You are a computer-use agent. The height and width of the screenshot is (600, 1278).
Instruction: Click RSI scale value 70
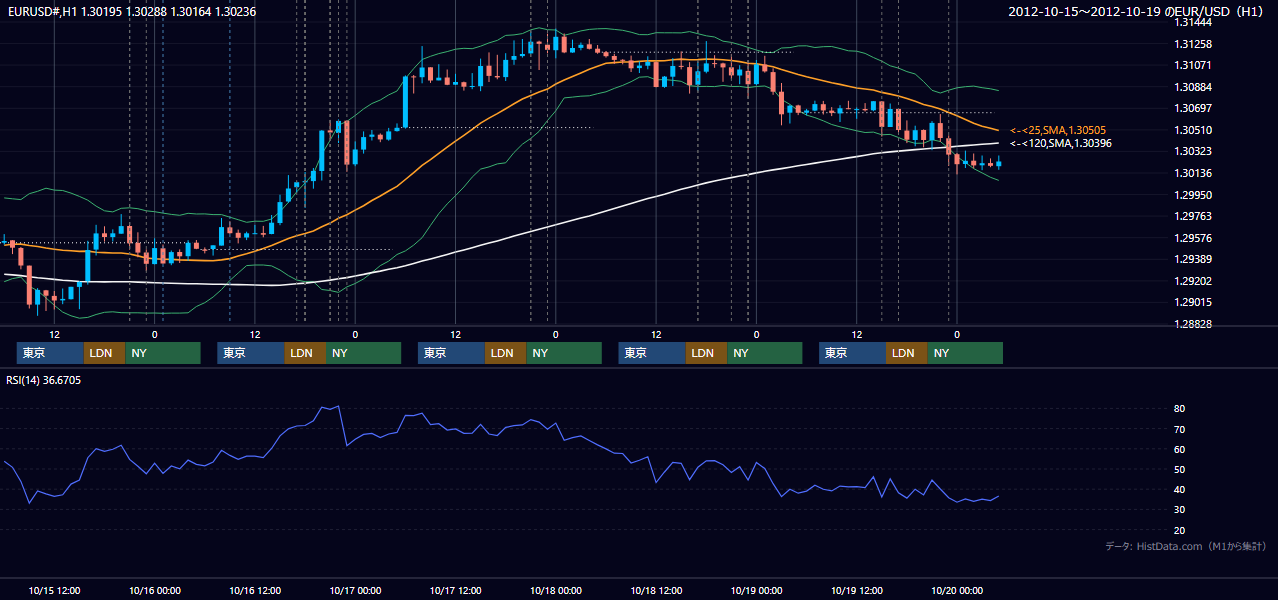click(x=1180, y=429)
